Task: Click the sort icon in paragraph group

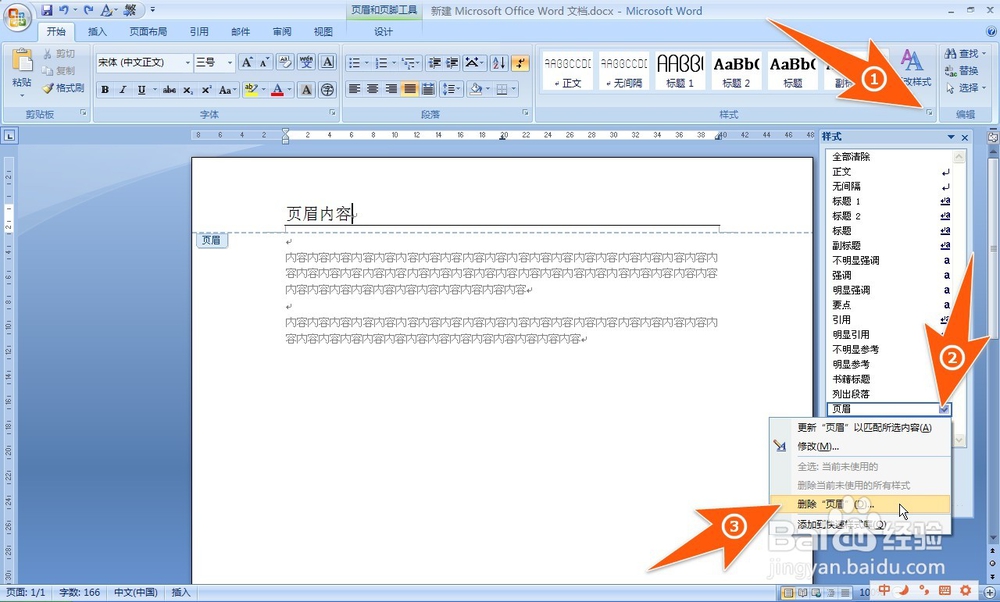Action: tap(499, 62)
